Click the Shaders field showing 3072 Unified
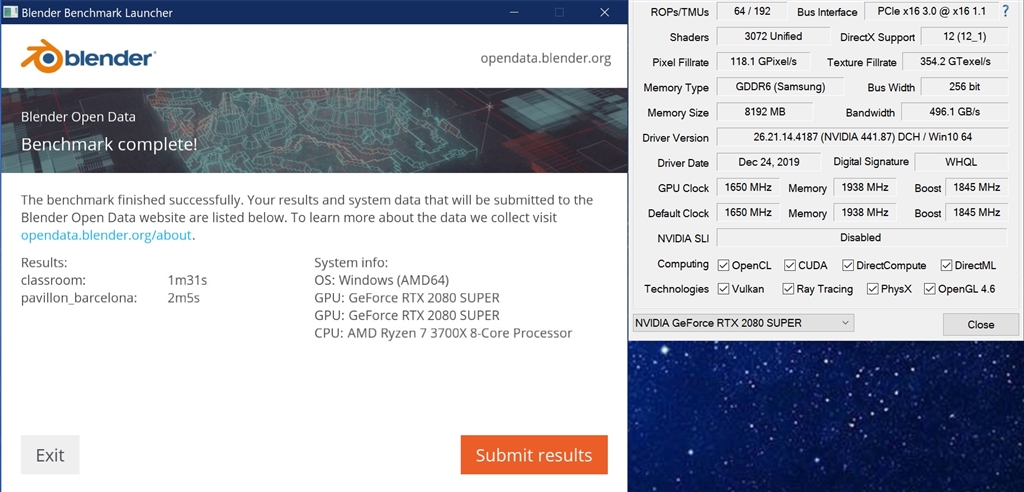1024x492 pixels. [x=773, y=36]
